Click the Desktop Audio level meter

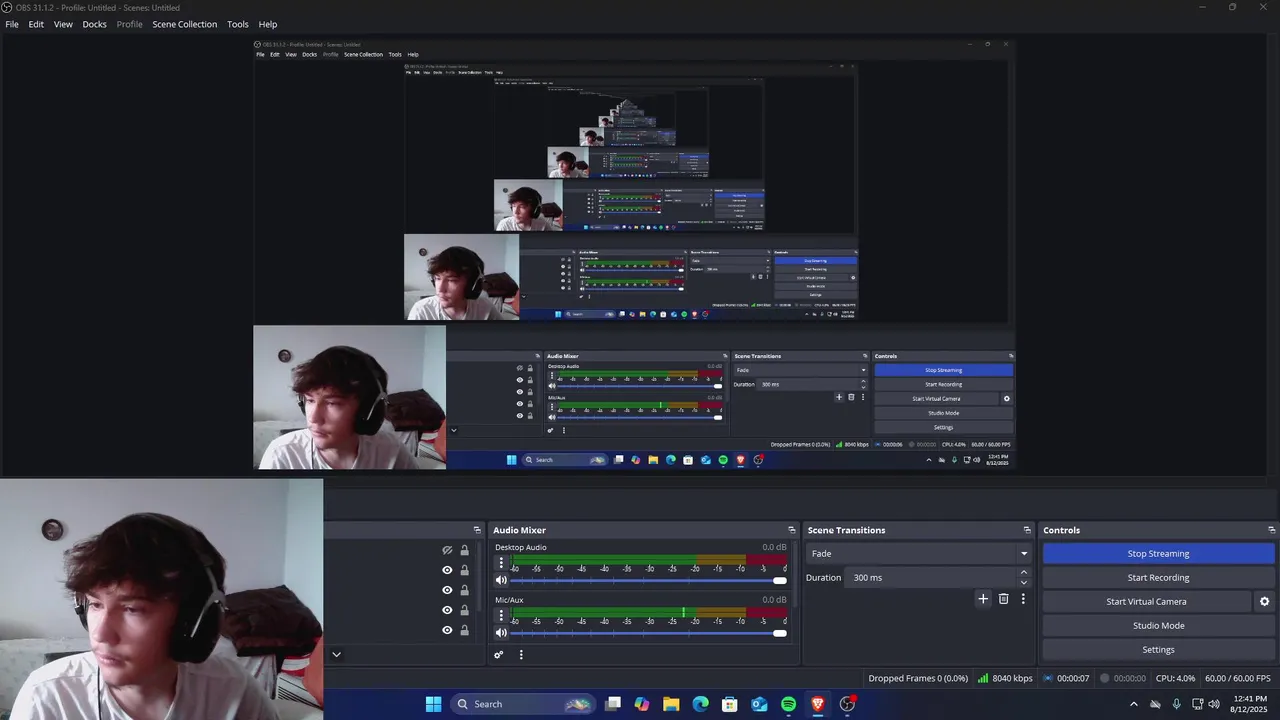tap(649, 559)
